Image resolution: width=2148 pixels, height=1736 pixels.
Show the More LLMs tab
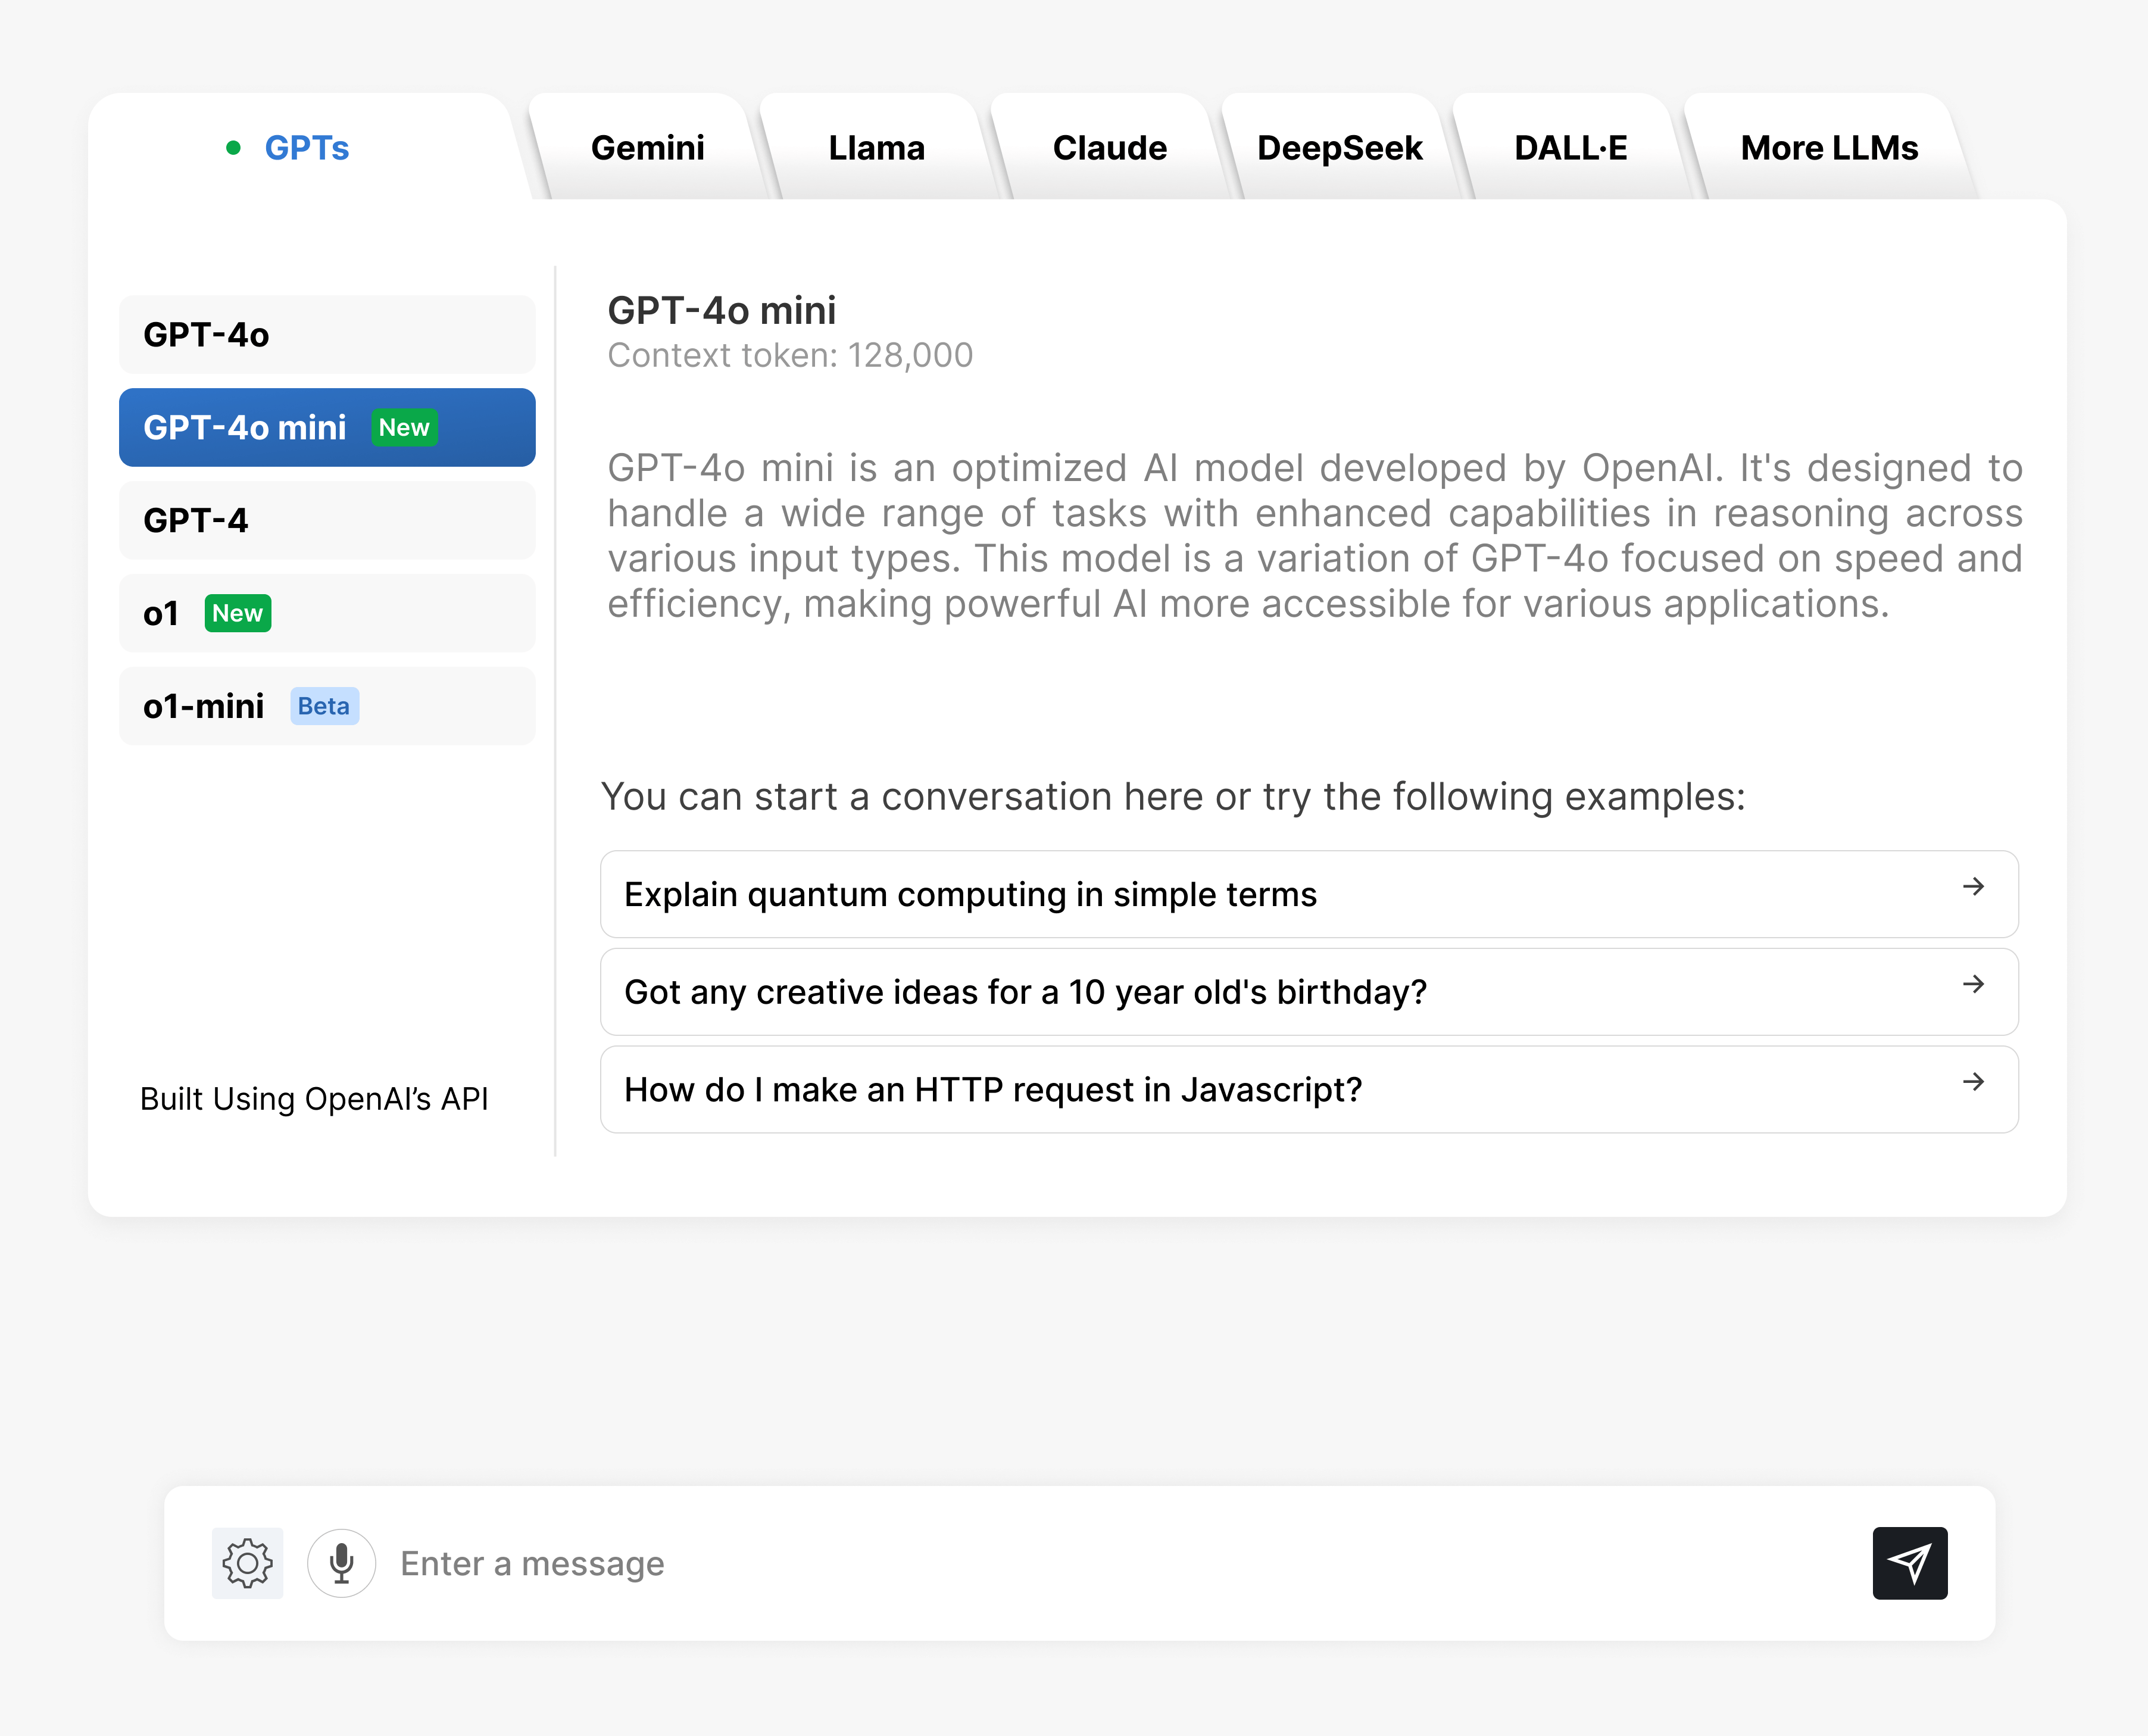tap(1828, 148)
